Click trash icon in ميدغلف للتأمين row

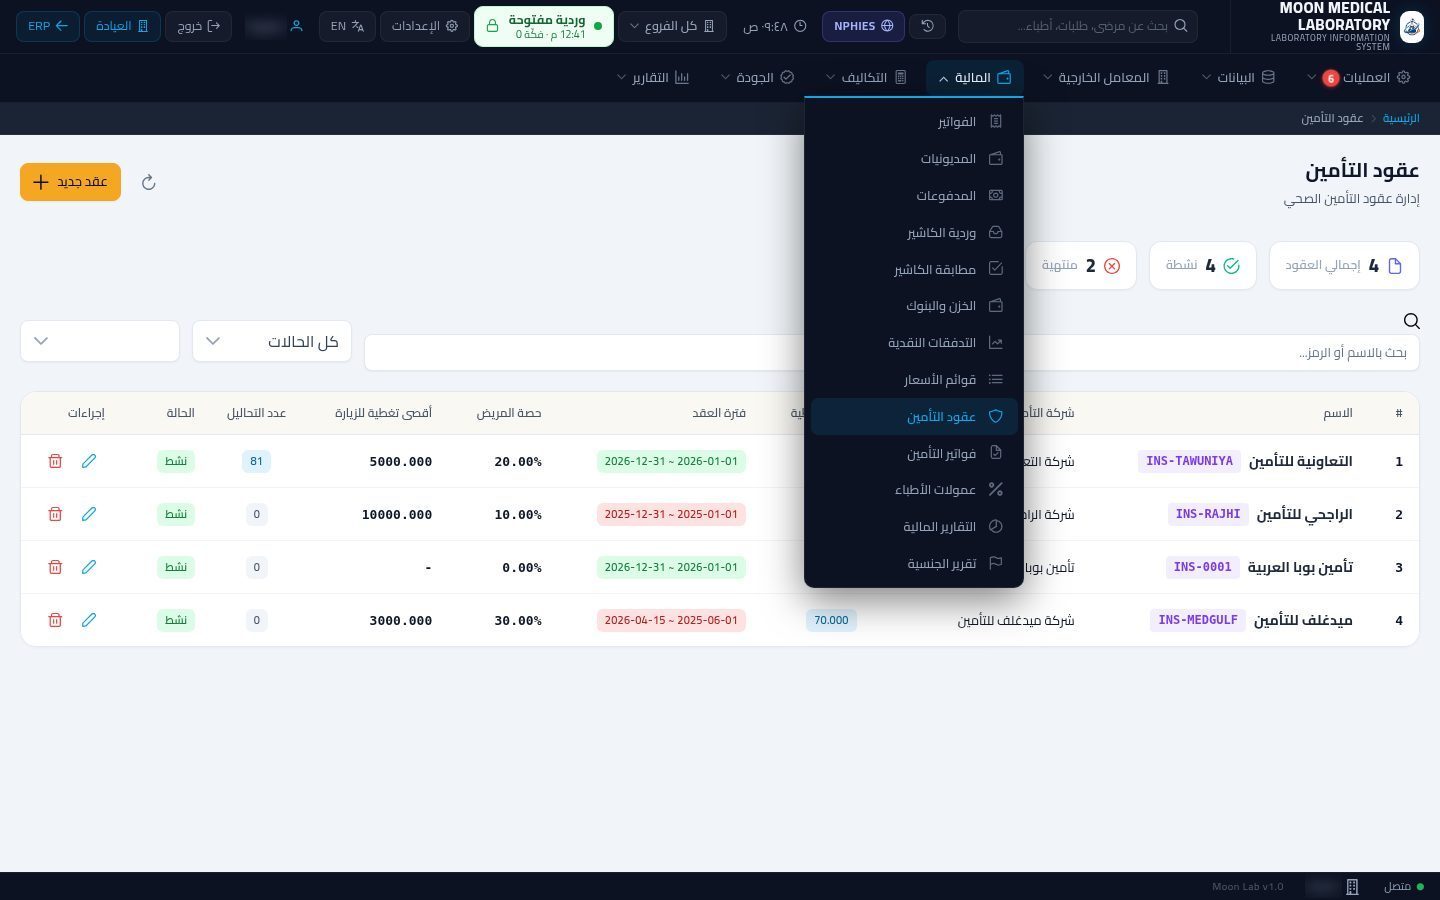(55, 620)
